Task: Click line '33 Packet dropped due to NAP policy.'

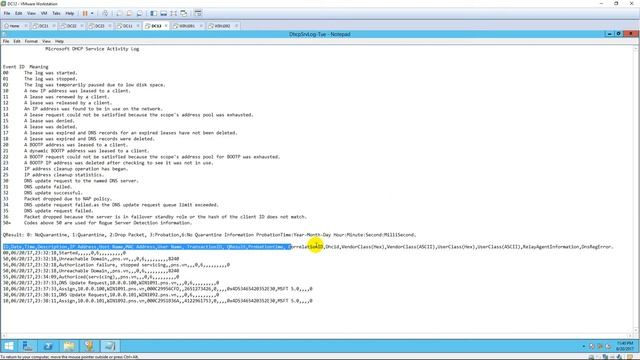Action: [x=57, y=199]
